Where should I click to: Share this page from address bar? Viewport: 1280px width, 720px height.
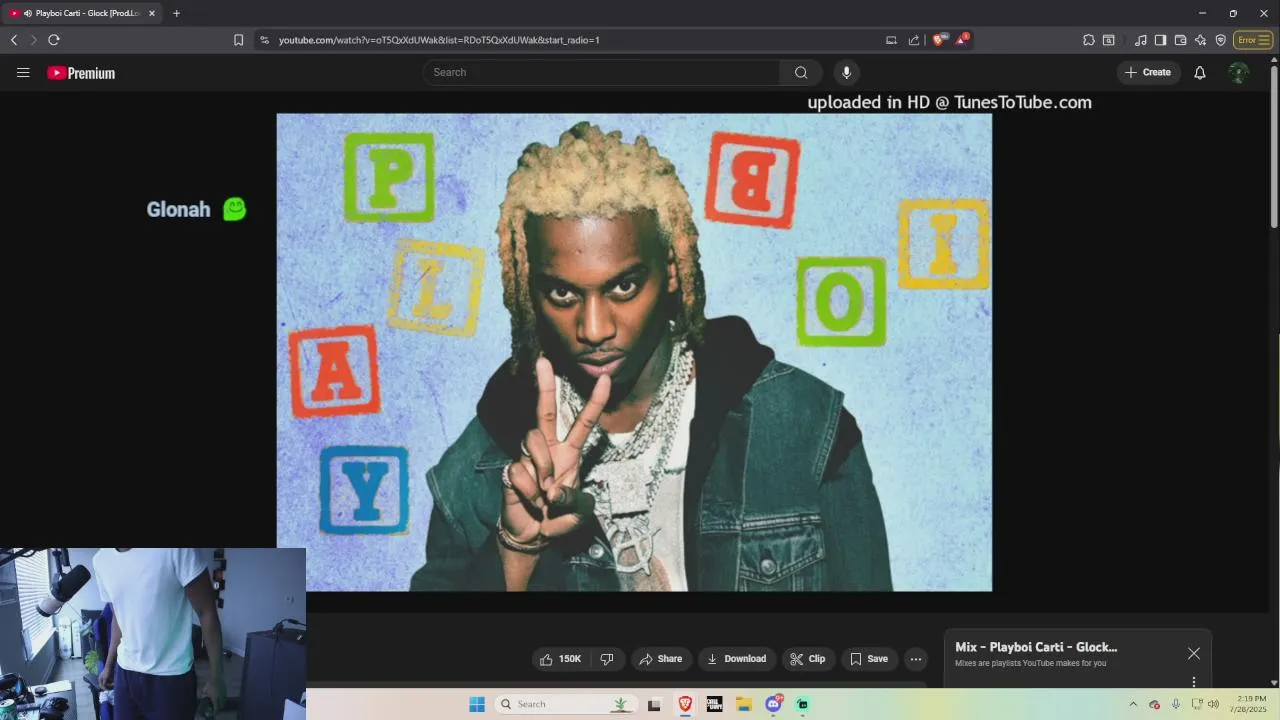tap(914, 40)
